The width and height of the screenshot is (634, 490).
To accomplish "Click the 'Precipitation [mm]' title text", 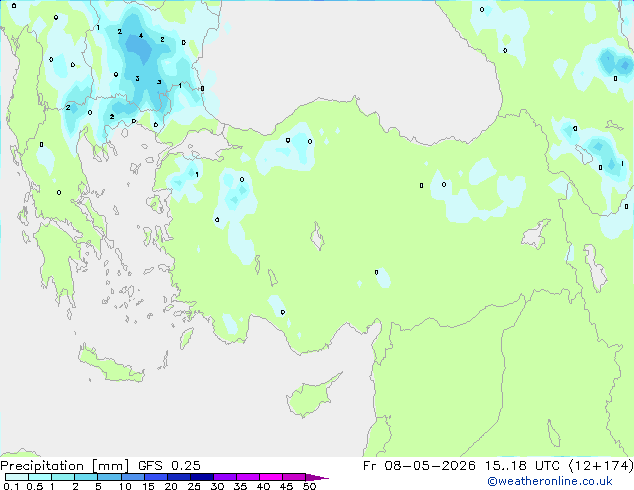I will [65, 466].
